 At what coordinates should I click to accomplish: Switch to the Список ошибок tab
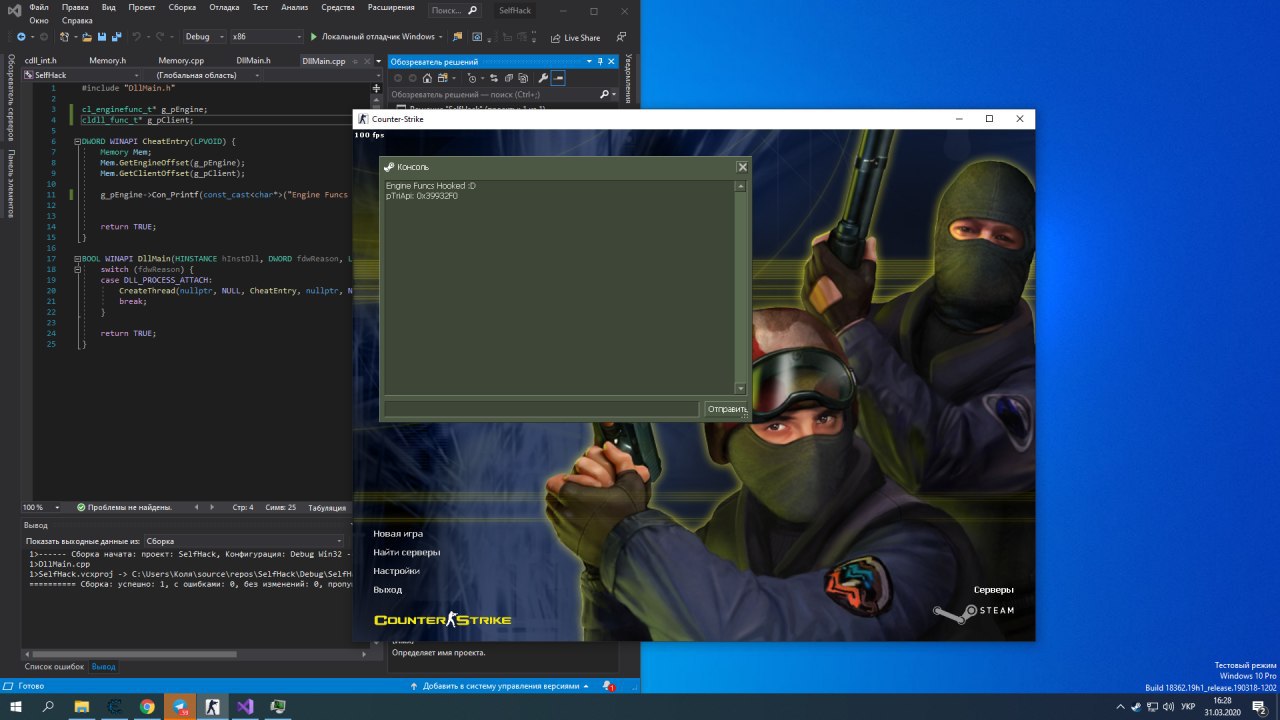(55, 666)
